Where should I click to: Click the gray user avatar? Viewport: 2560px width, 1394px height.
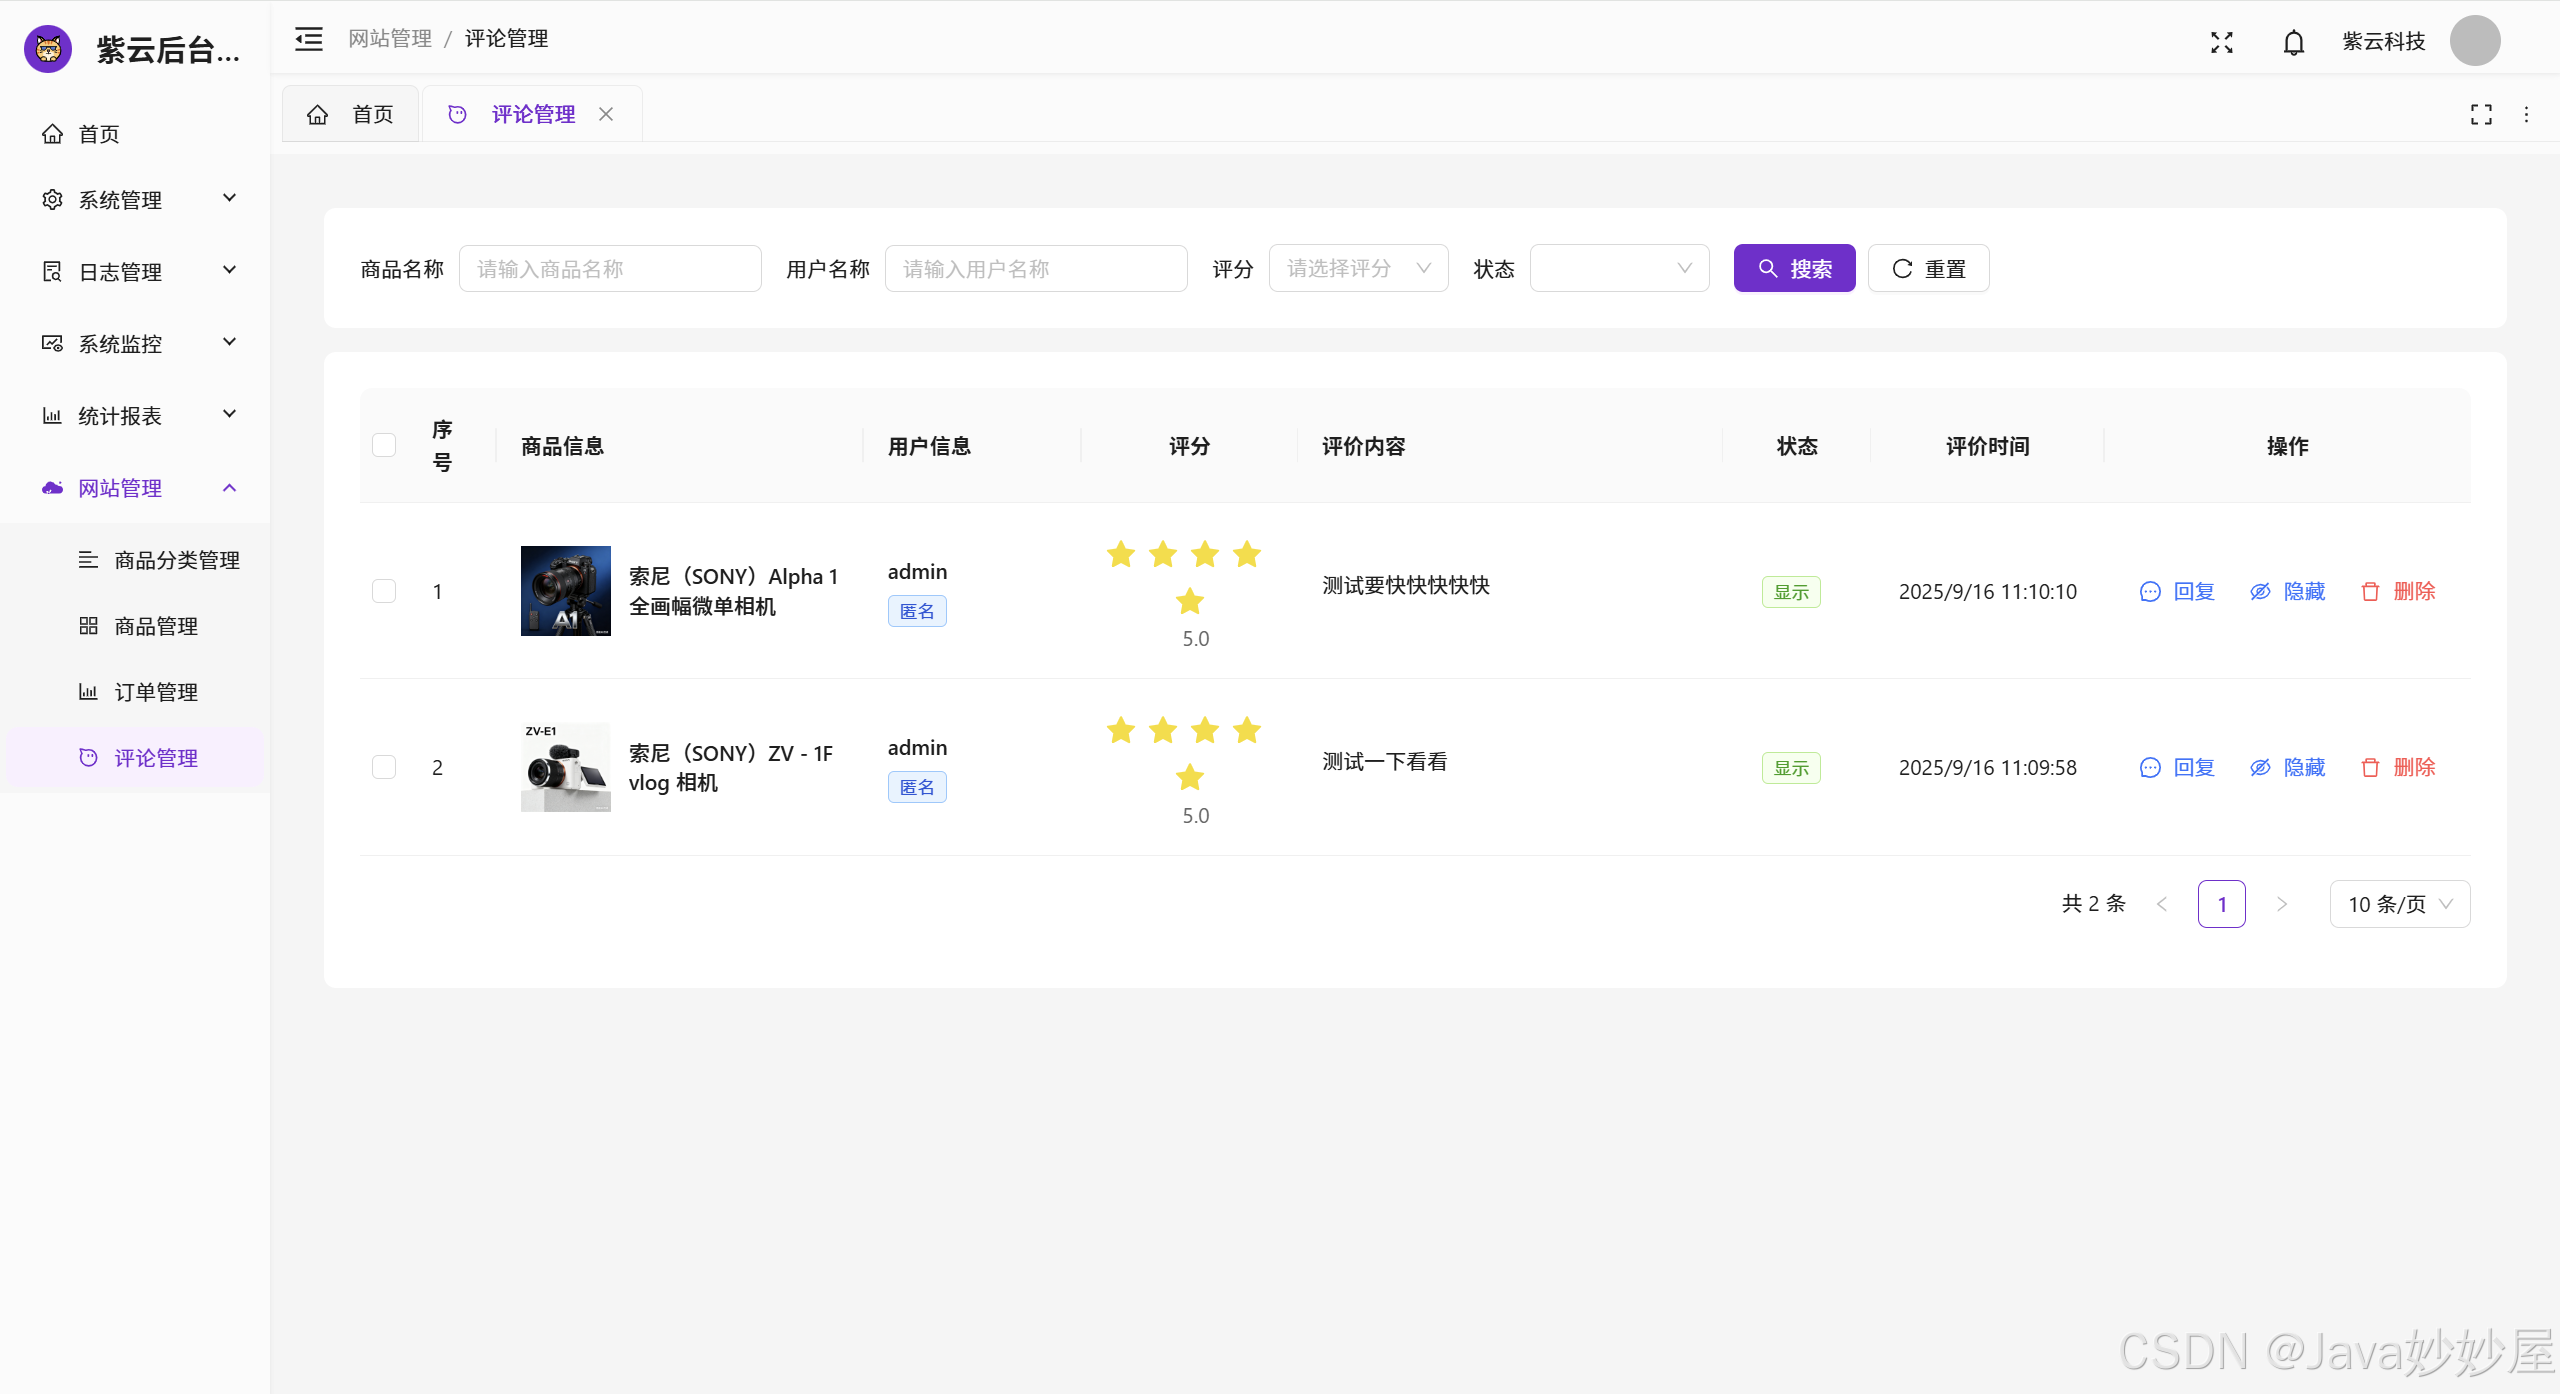click(2475, 41)
